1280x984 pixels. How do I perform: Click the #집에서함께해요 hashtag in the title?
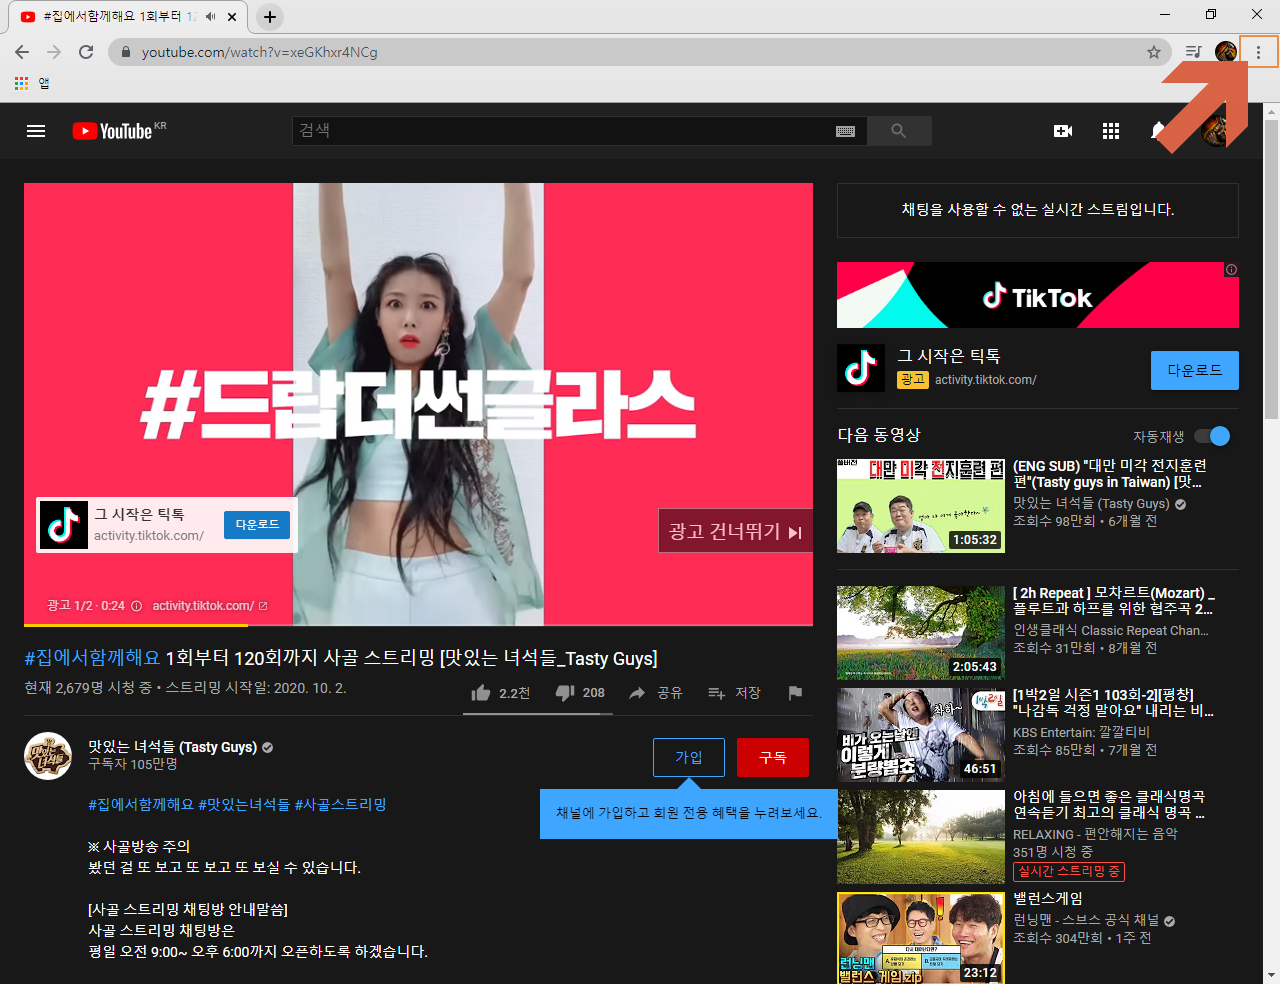click(92, 658)
